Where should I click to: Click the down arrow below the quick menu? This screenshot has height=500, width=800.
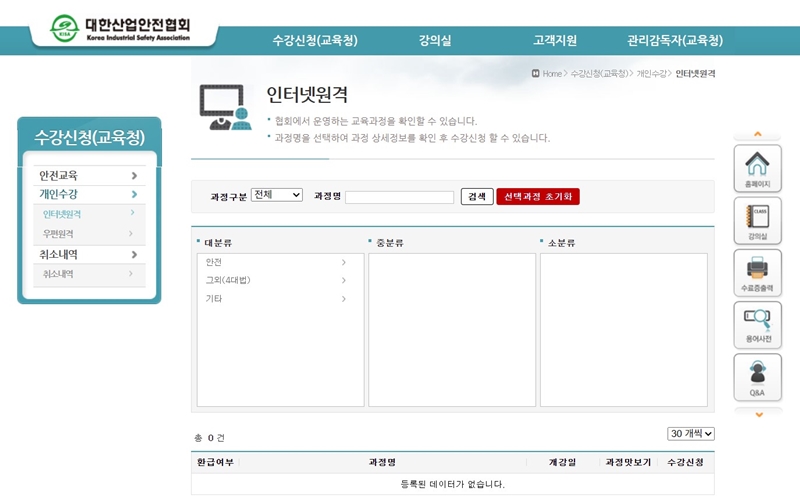(759, 415)
